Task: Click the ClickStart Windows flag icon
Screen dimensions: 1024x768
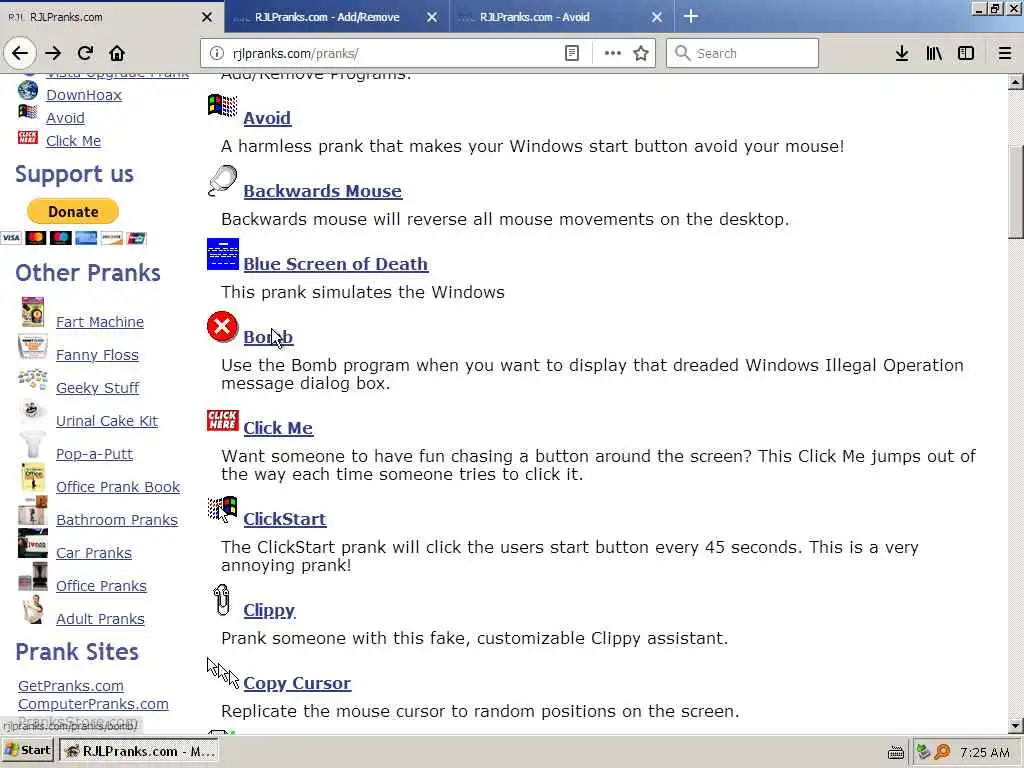Action: 223,509
